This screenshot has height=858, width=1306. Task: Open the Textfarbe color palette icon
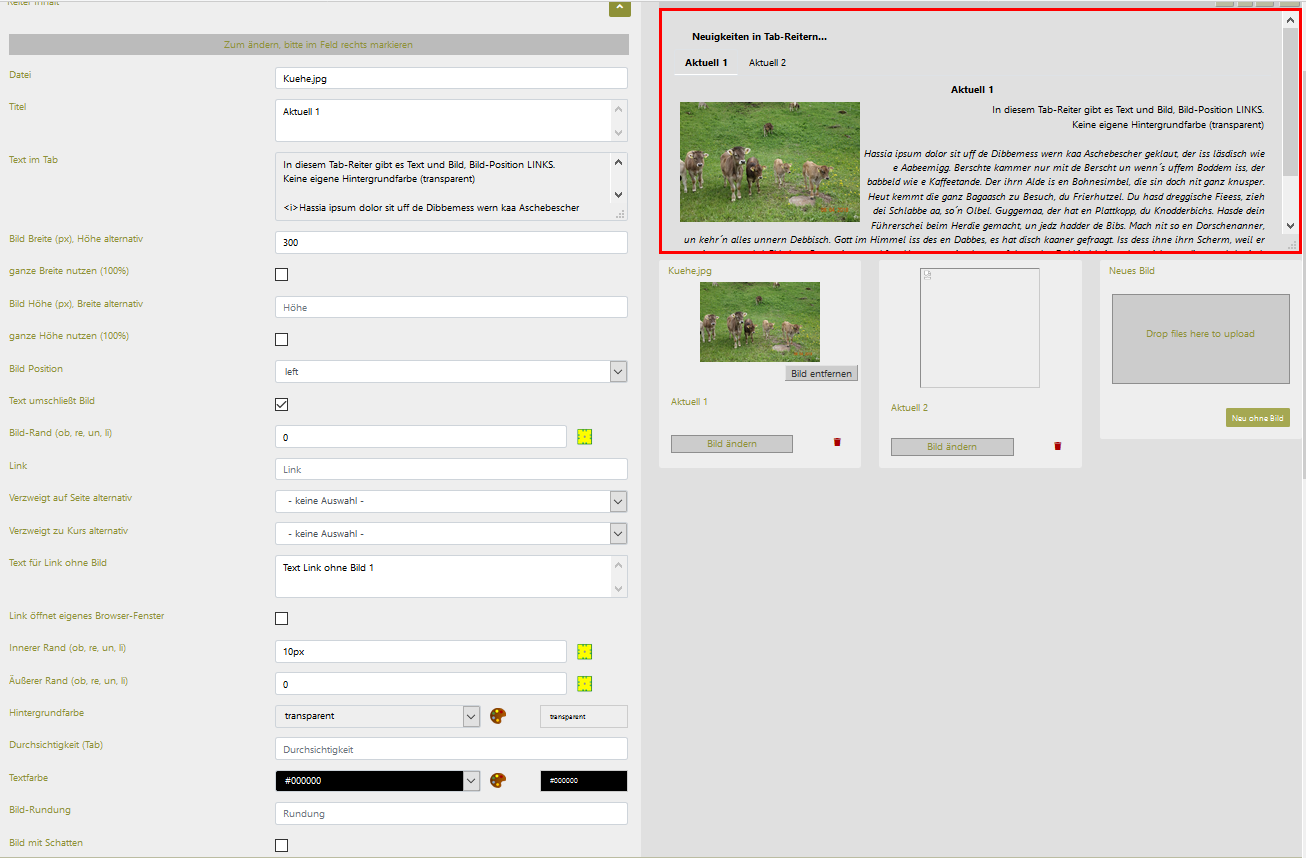coord(498,780)
